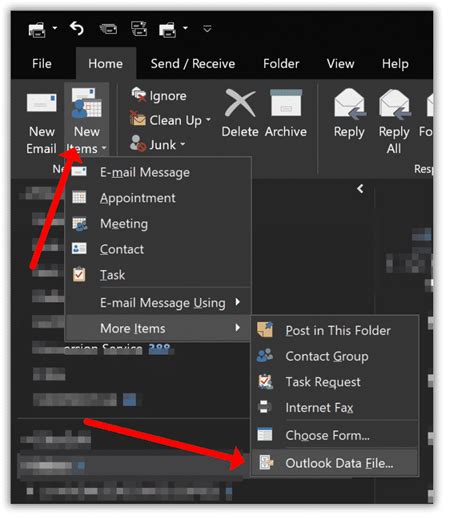Open the File tab
This screenshot has height=528, width=474.
coord(42,64)
